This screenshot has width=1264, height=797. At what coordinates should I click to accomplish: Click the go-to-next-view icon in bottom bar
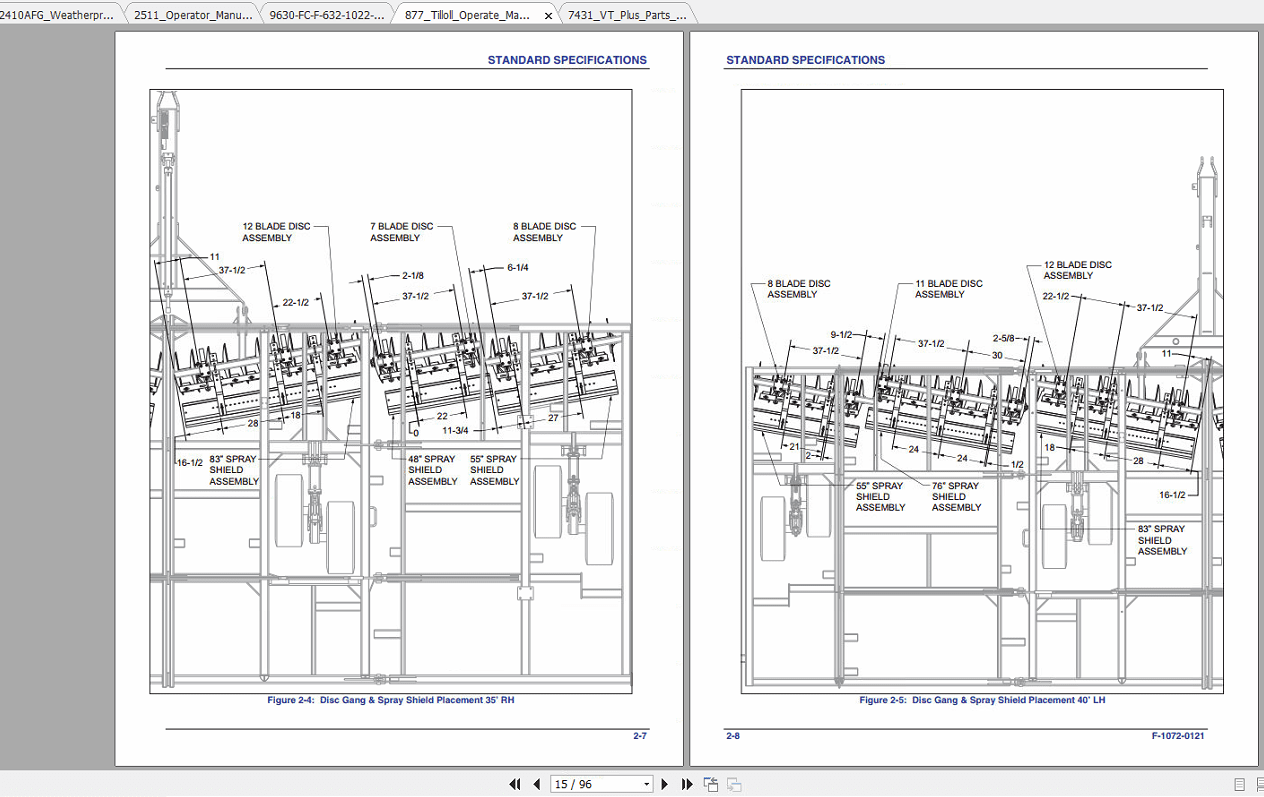pos(734,784)
